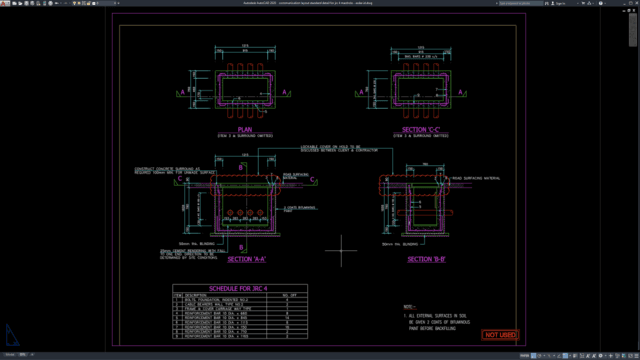Toggle the first highlighted drafting mode in status bar
The height and width of the screenshot is (360, 640).
(533, 356)
